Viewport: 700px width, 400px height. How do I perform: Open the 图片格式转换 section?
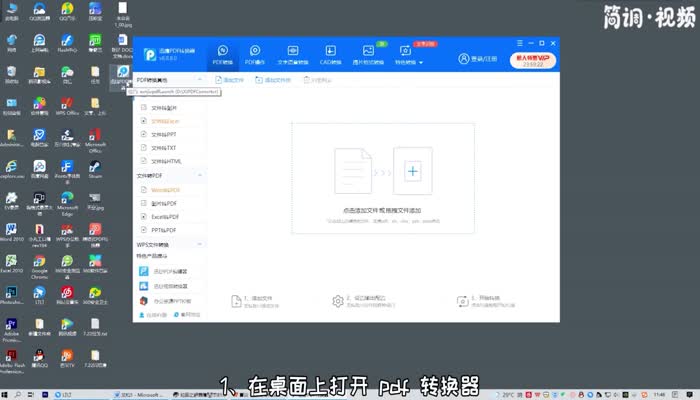click(368, 54)
